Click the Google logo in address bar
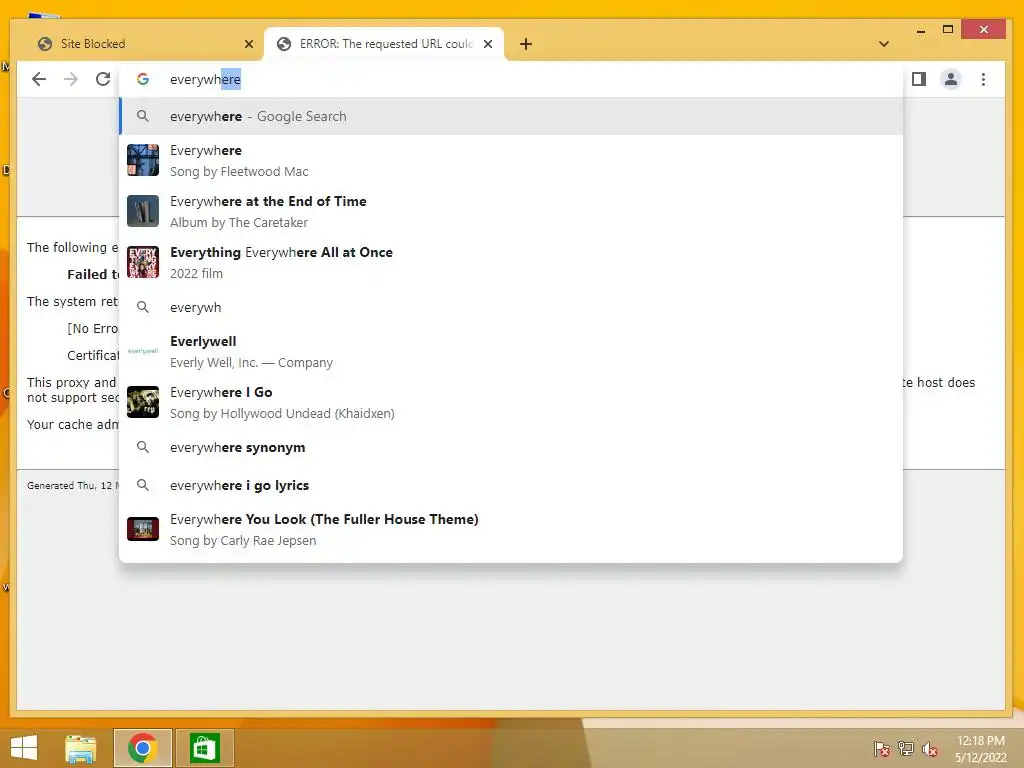 tap(143, 79)
